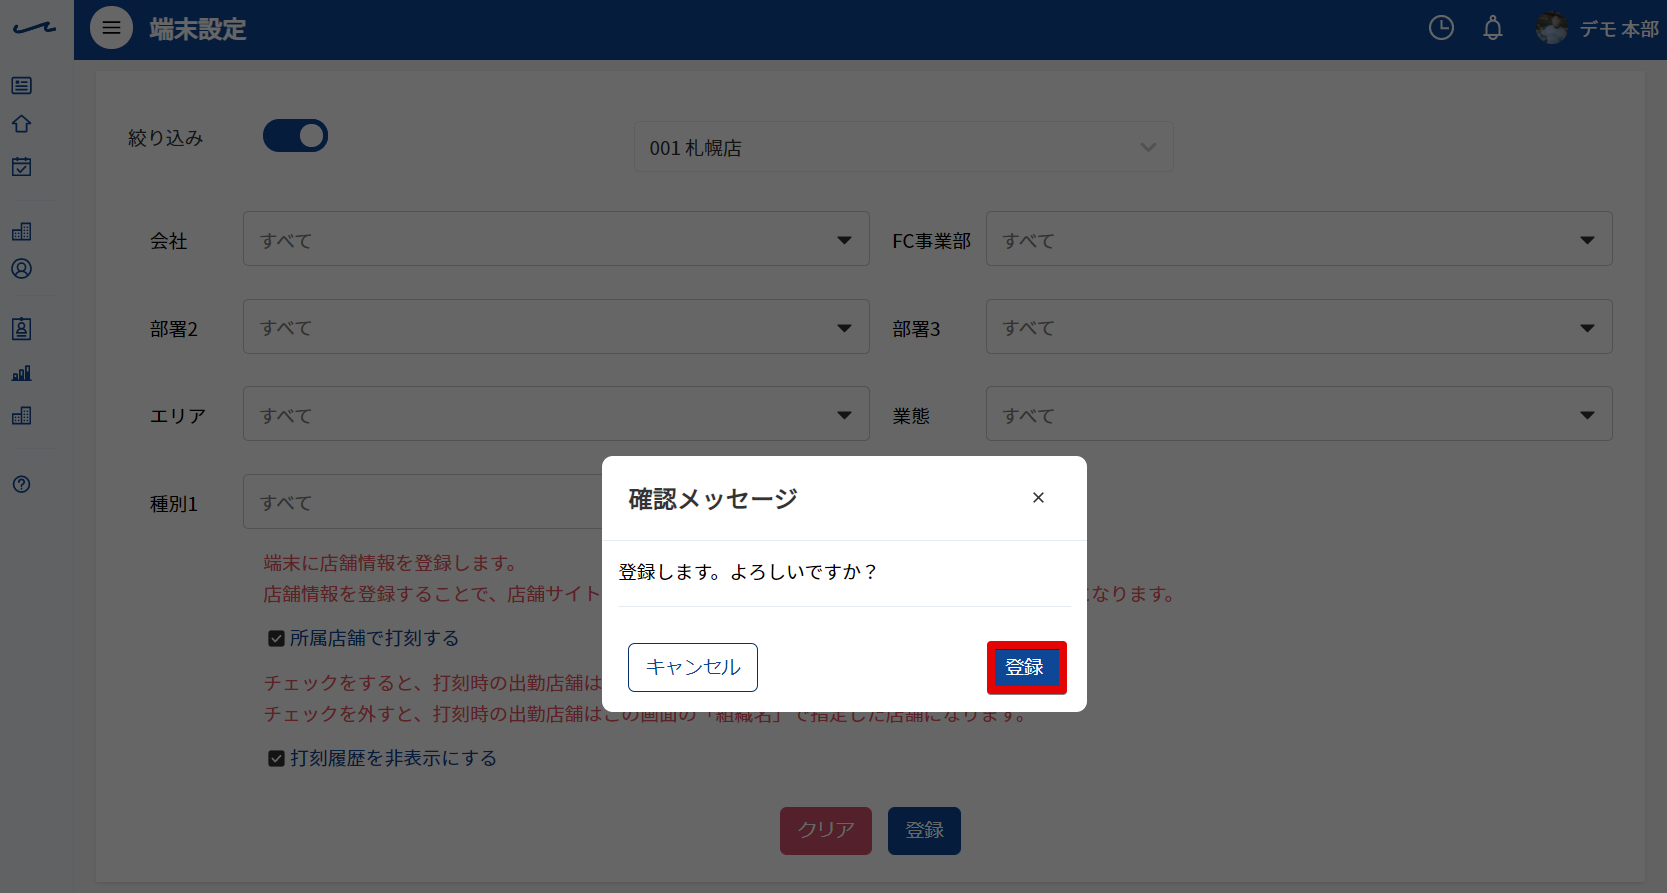The height and width of the screenshot is (893, 1667).
Task: Open the 会社 dropdown
Action: (556, 239)
